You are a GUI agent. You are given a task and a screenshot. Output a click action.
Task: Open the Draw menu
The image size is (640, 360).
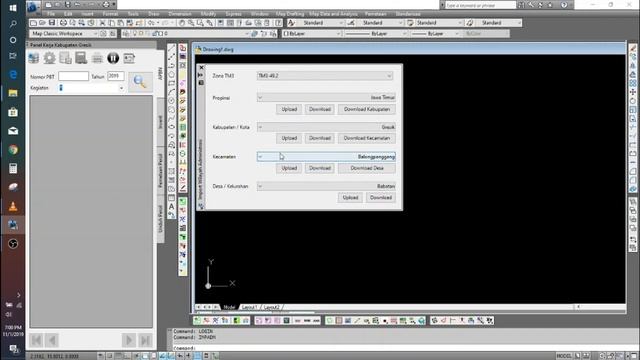pyautogui.click(x=153, y=14)
